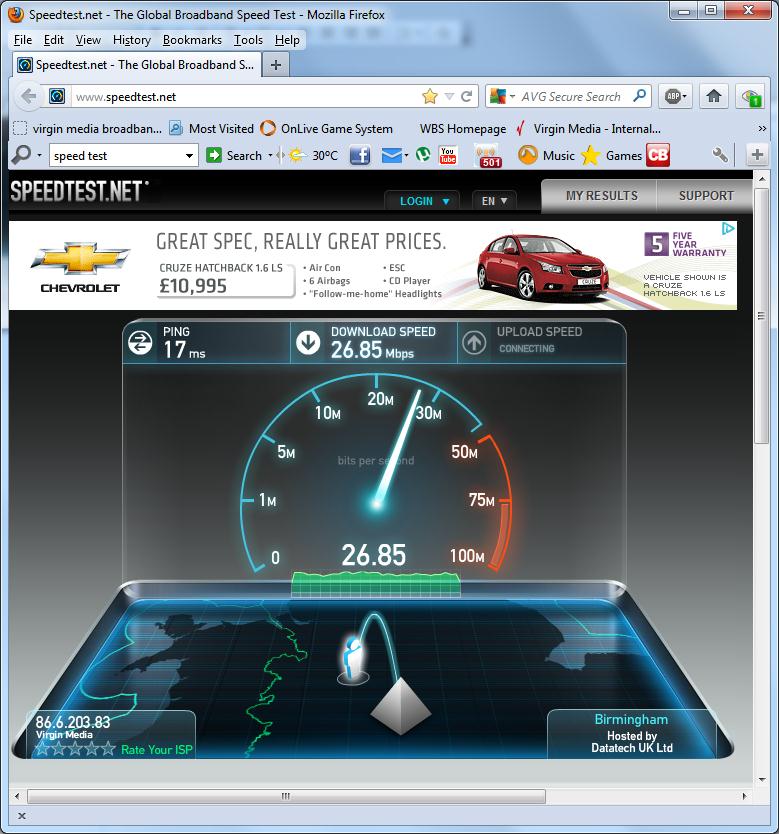
Task: Open virgin media broadband bookmark
Action: pos(88,129)
